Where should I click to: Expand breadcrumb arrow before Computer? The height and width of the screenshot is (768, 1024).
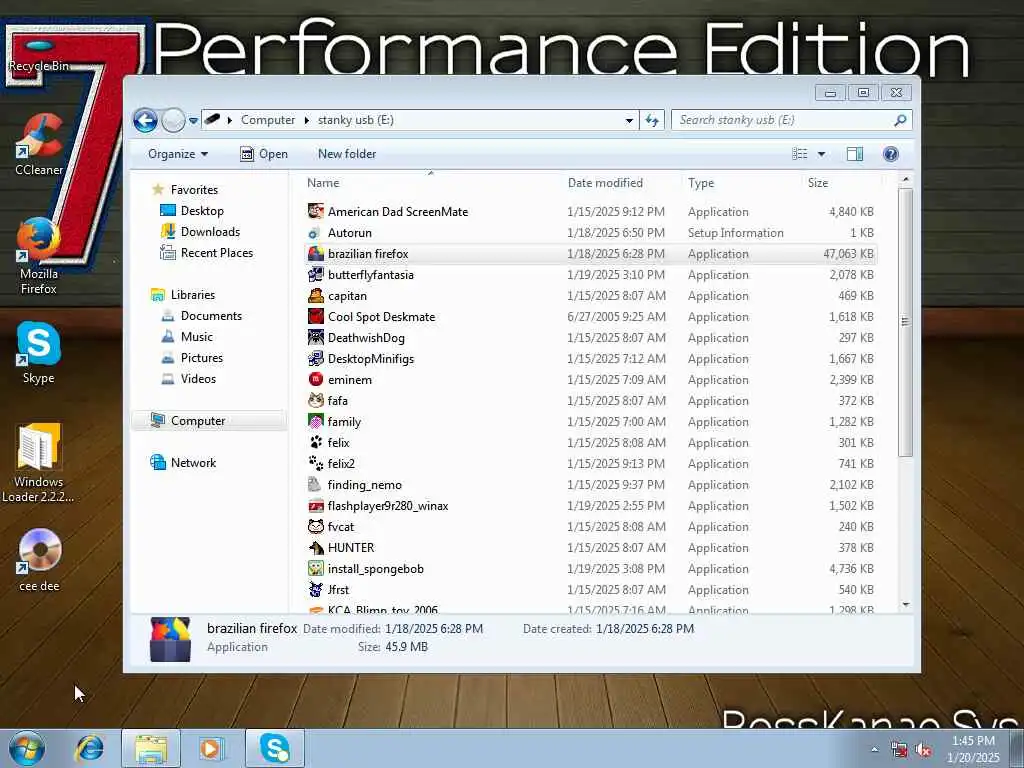coord(230,120)
